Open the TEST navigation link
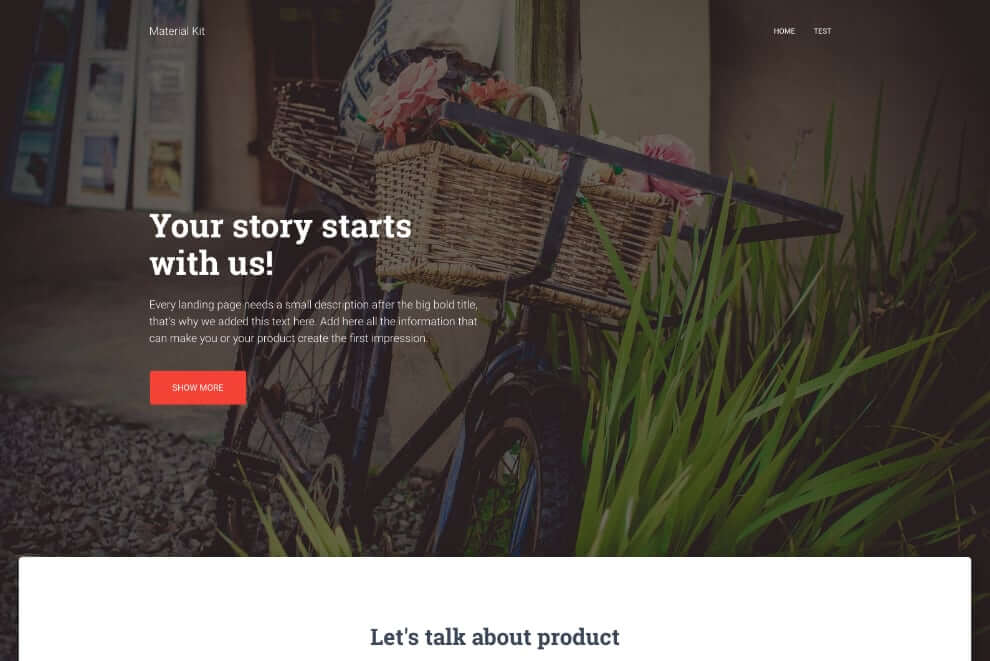Viewport: 990px width, 661px height. click(822, 31)
